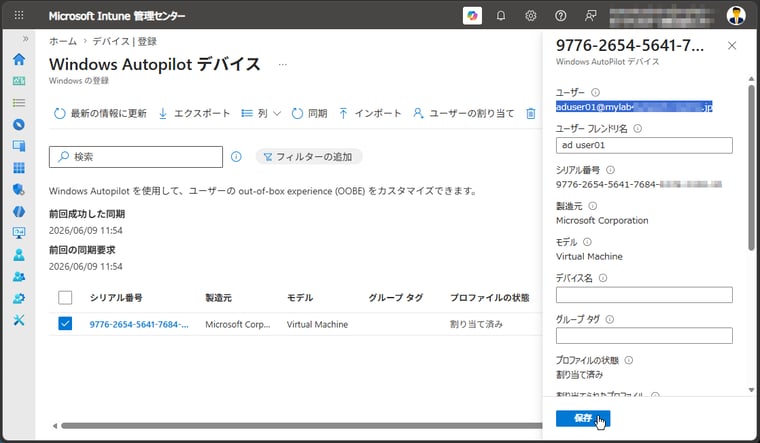Viewport: 760px width, 443px height.
Task: Open the Agents sidebar icon
Action: coord(19,211)
